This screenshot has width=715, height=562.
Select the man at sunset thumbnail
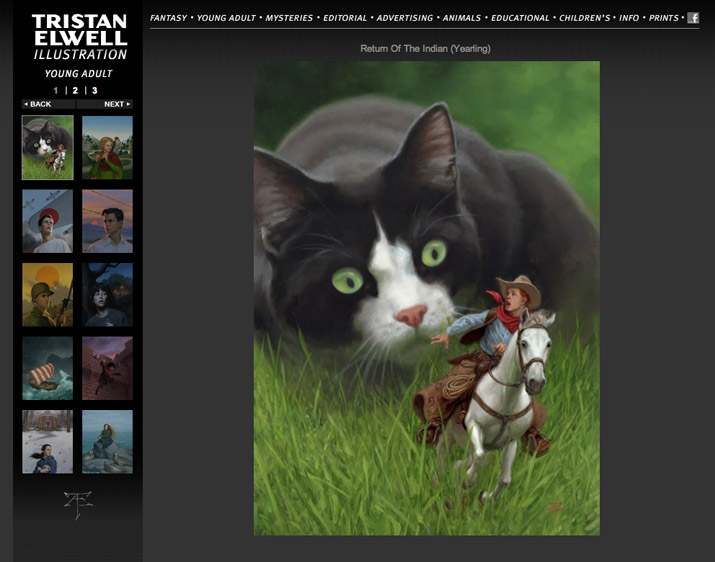[107, 221]
